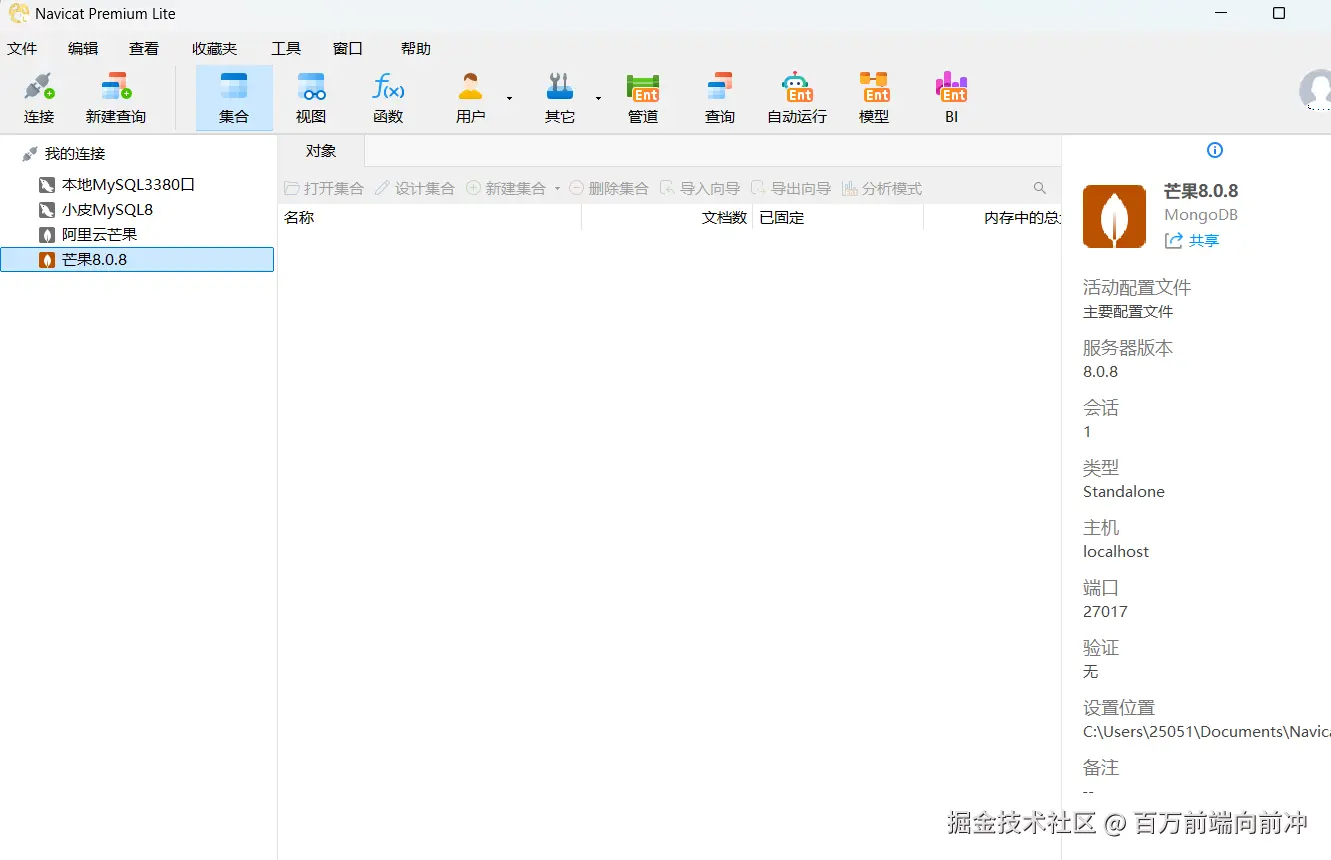Launch the BI toolbar icon

pyautogui.click(x=950, y=97)
